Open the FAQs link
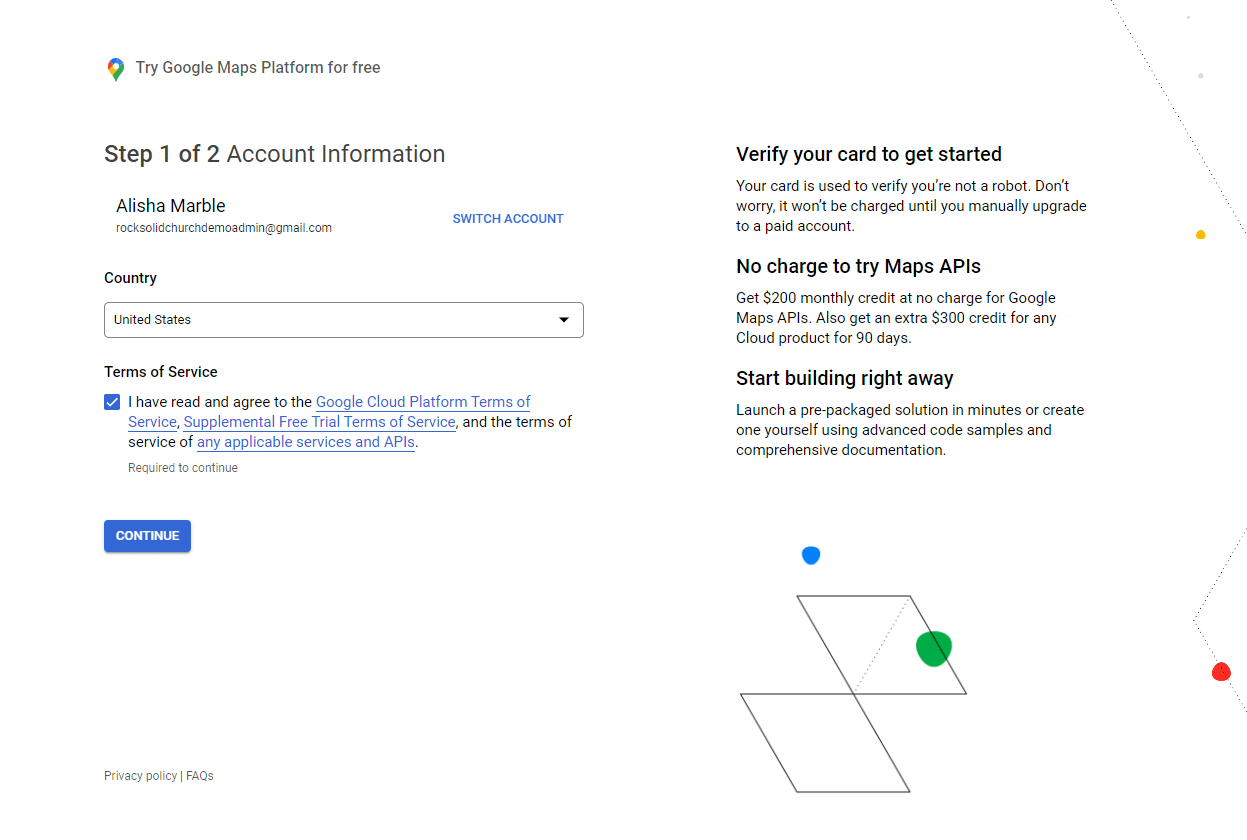The height and width of the screenshot is (840, 1247). 200,776
